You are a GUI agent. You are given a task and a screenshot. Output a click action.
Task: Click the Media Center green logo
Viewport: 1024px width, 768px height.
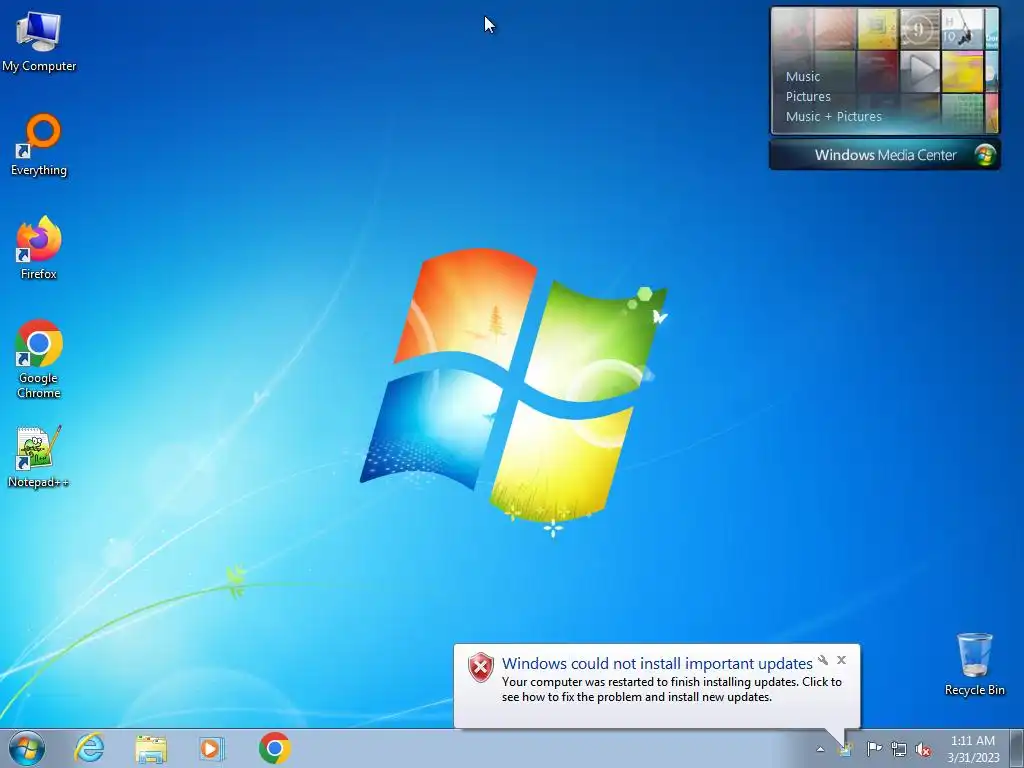tap(985, 155)
